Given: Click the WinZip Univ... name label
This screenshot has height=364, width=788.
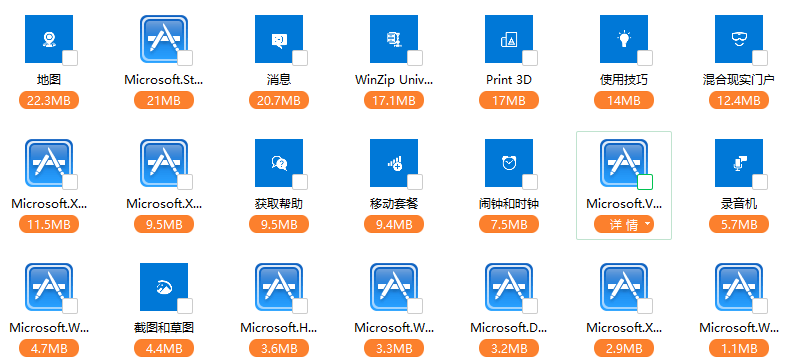Looking at the screenshot, I should (x=394, y=79).
